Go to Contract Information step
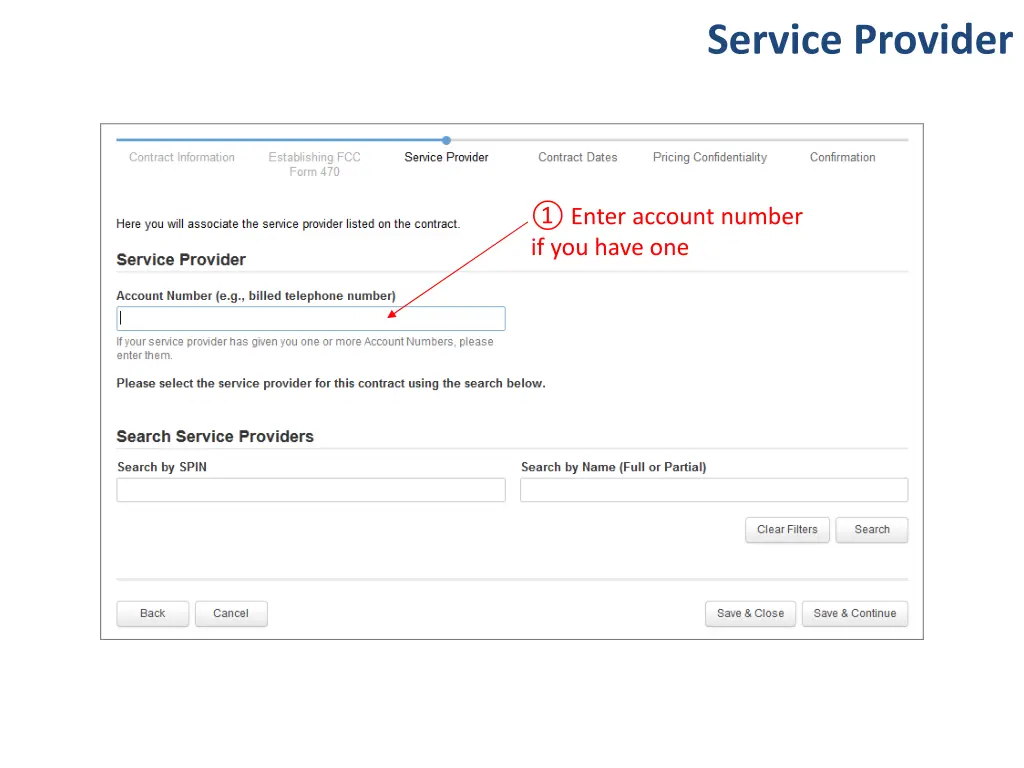The height and width of the screenshot is (768, 1024). pyautogui.click(x=182, y=157)
